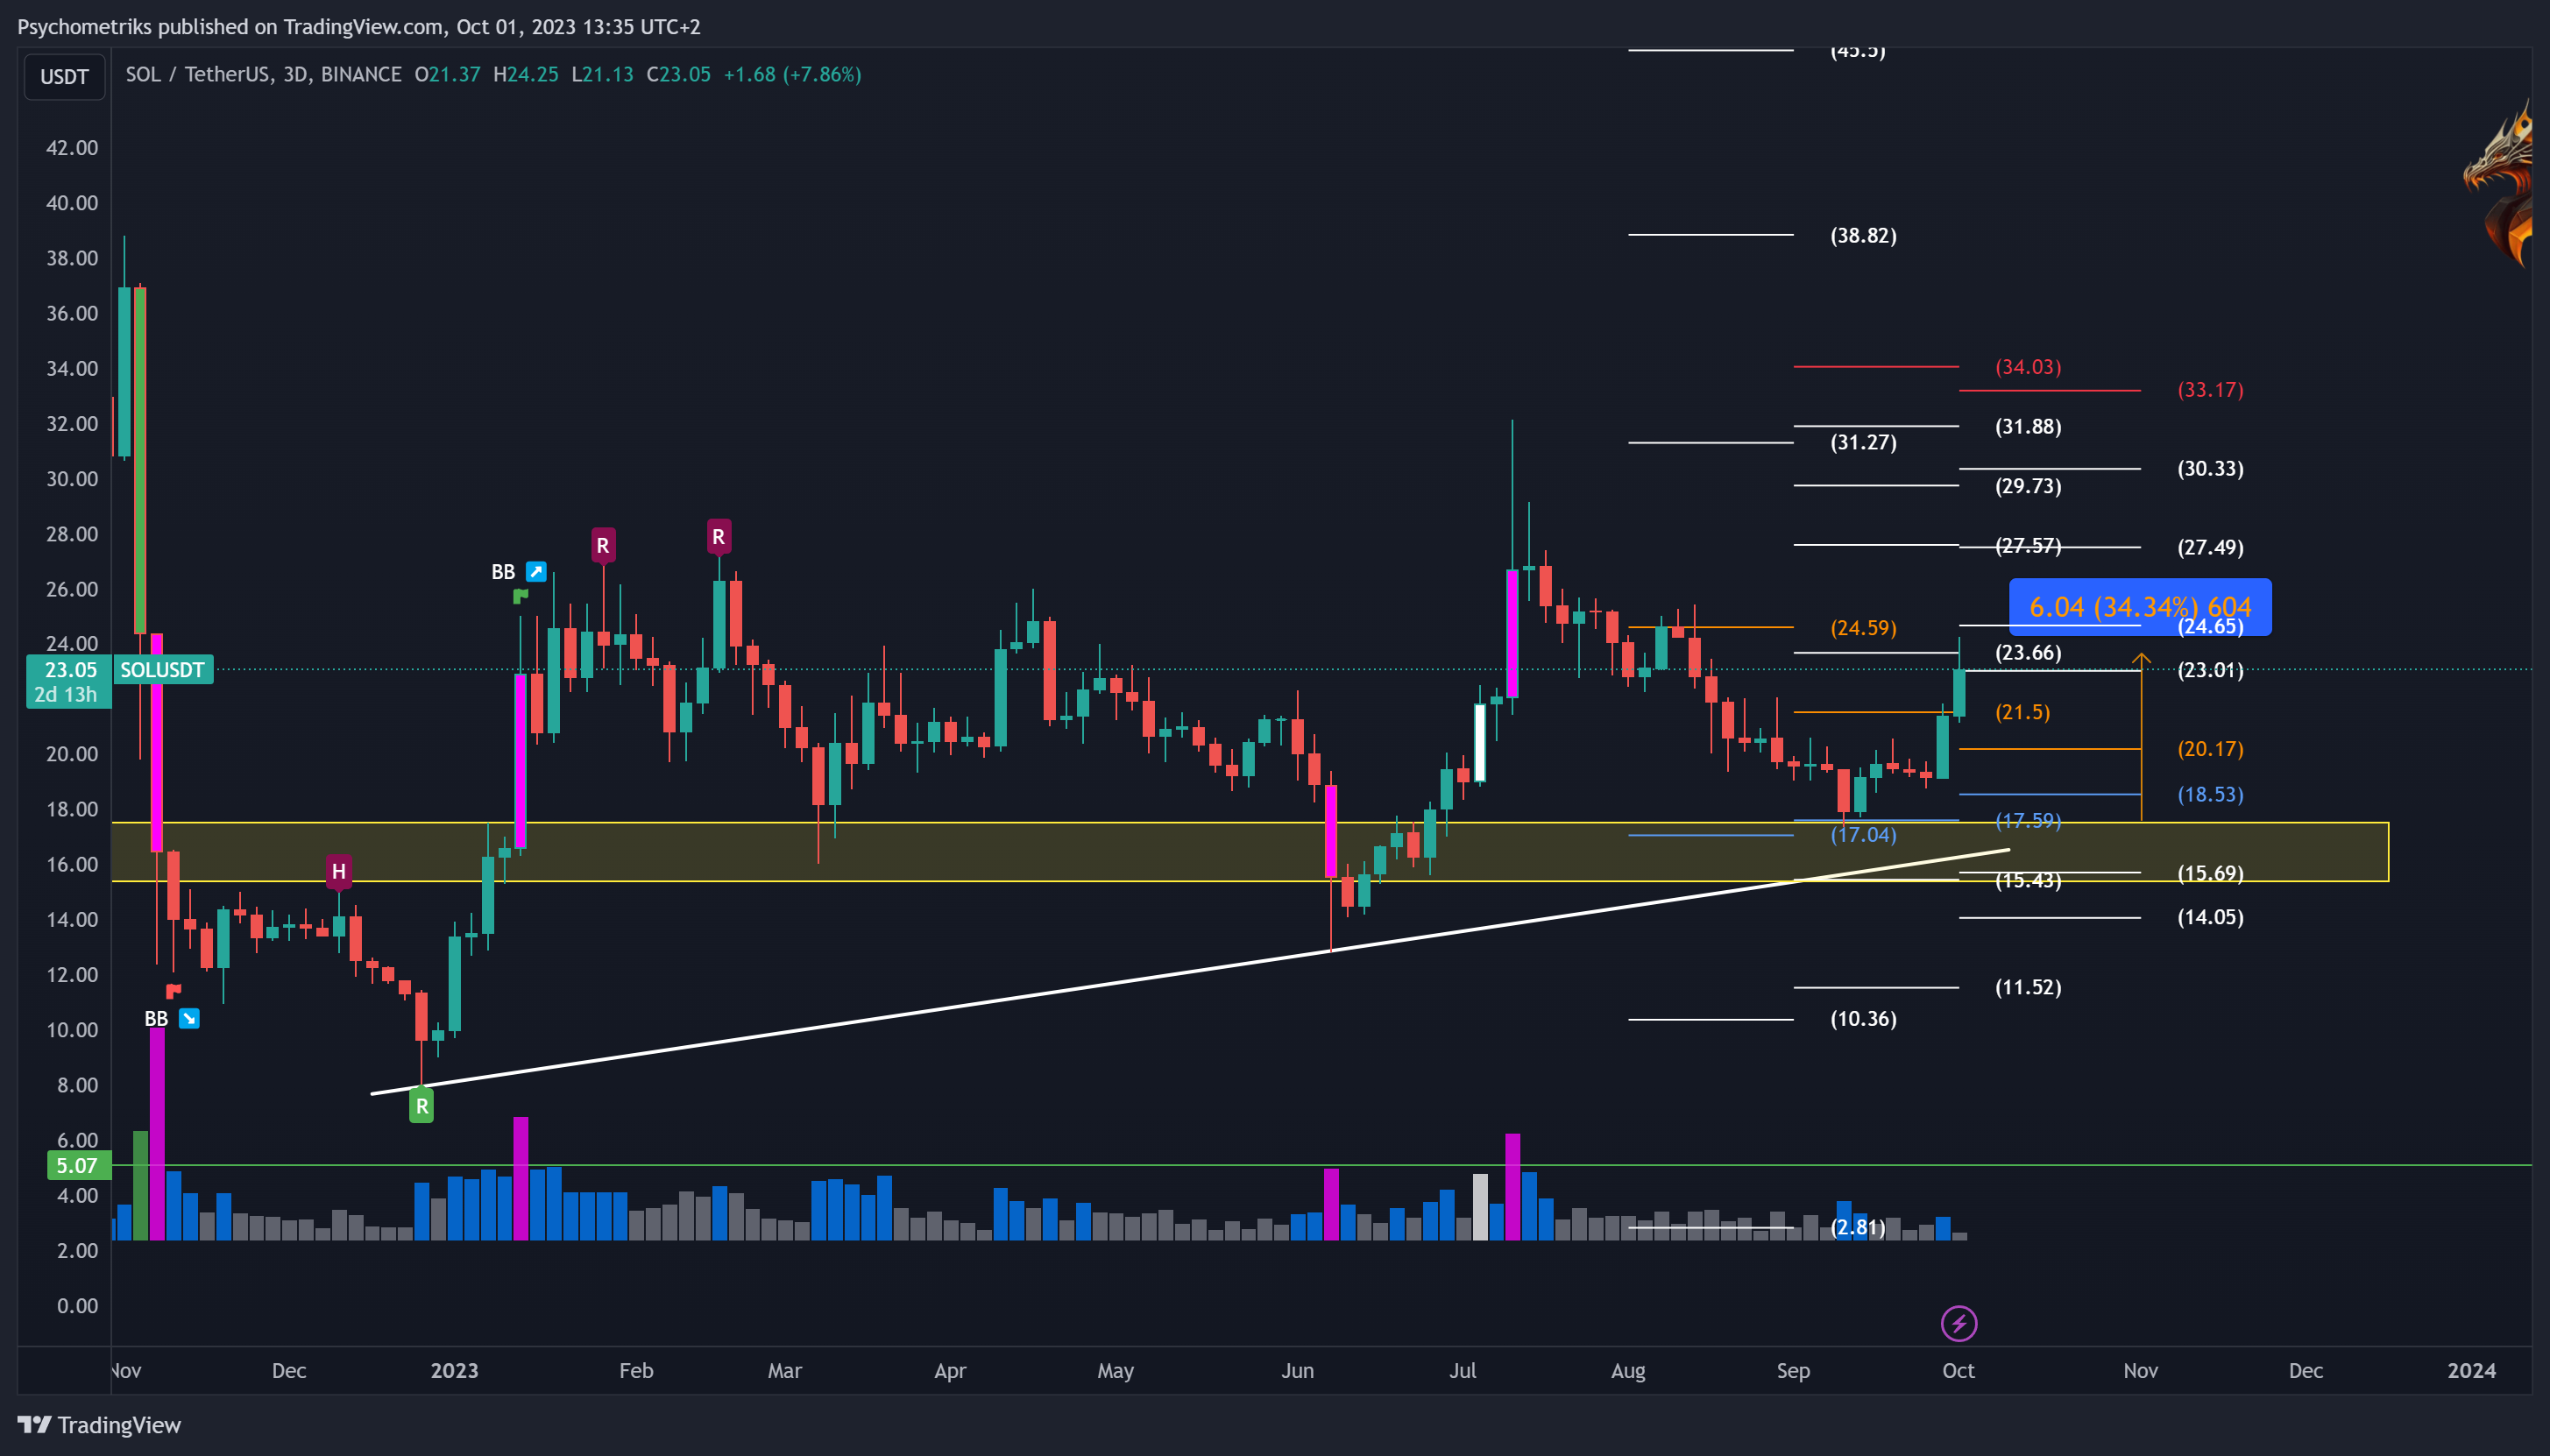Click the upper BB arrow marker in January
This screenshot has width=2550, height=1456.
point(536,572)
